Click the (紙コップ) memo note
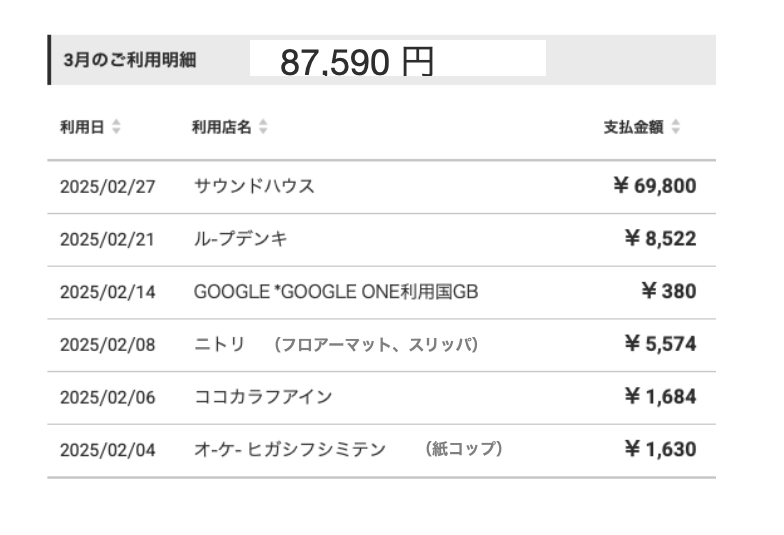Image resolution: width=784 pixels, height=535 pixels. (462, 450)
